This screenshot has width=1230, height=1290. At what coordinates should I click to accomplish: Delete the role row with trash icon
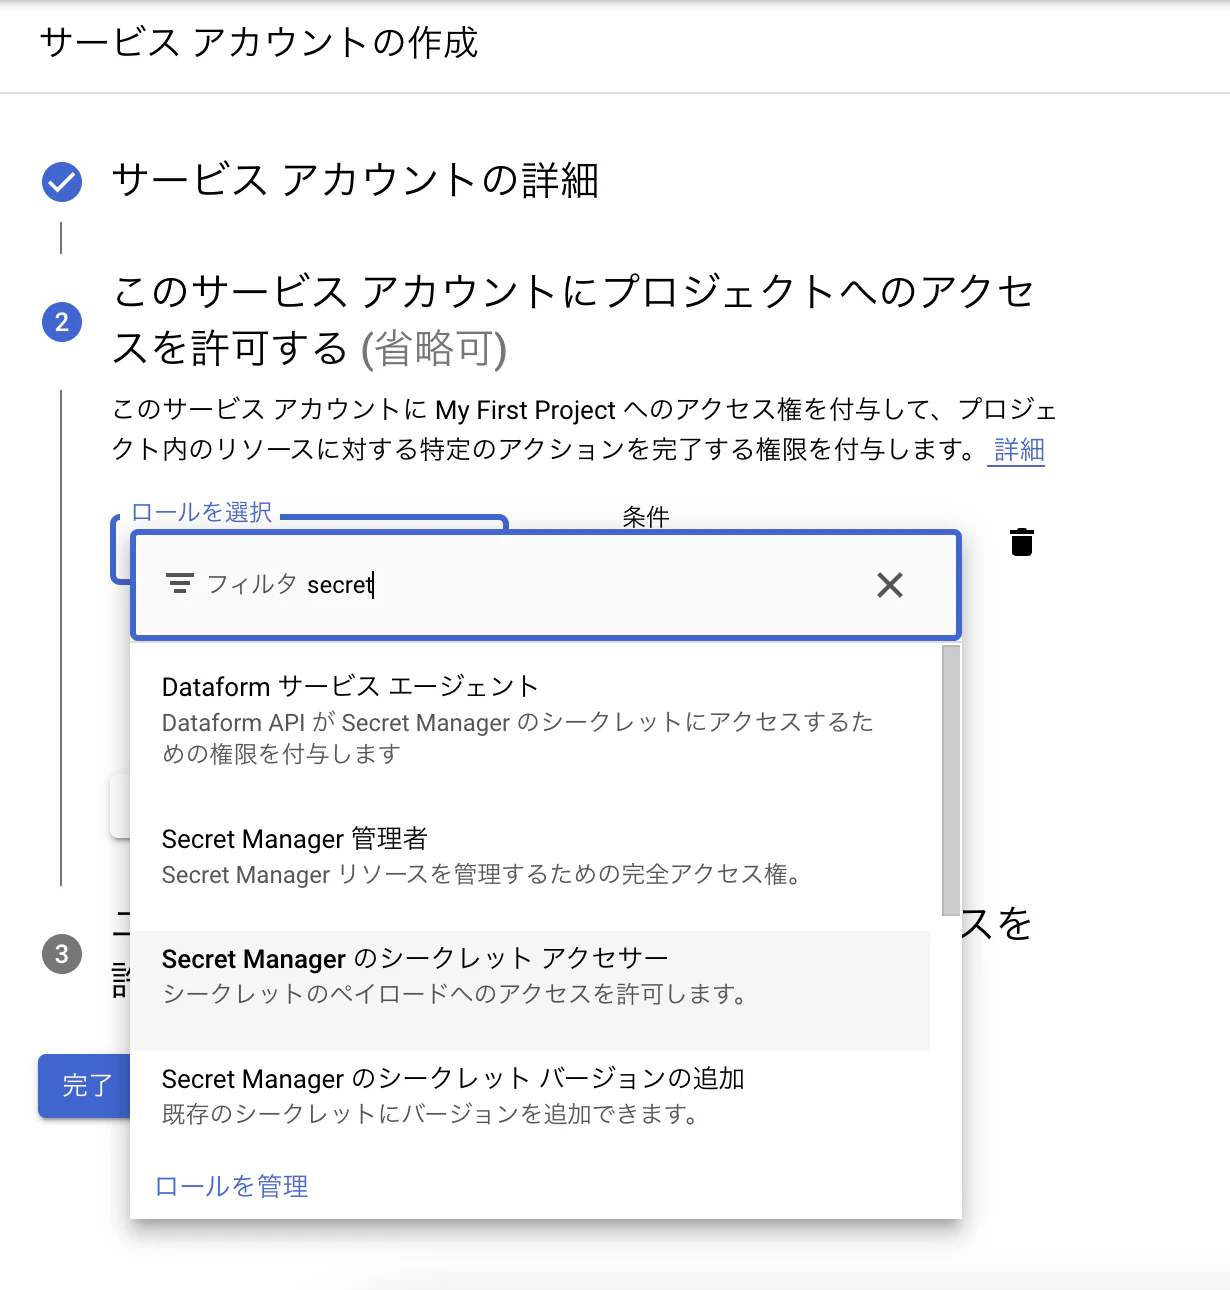coord(1021,542)
